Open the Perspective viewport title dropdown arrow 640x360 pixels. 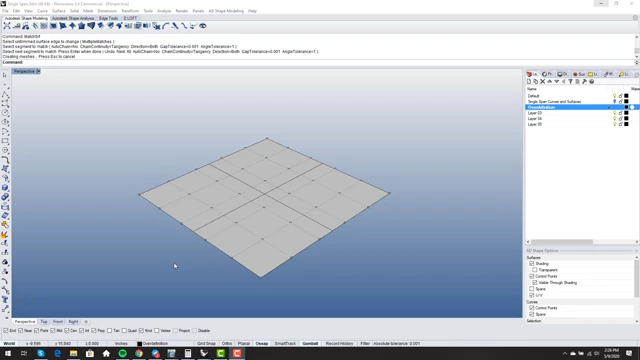[x=38, y=71]
